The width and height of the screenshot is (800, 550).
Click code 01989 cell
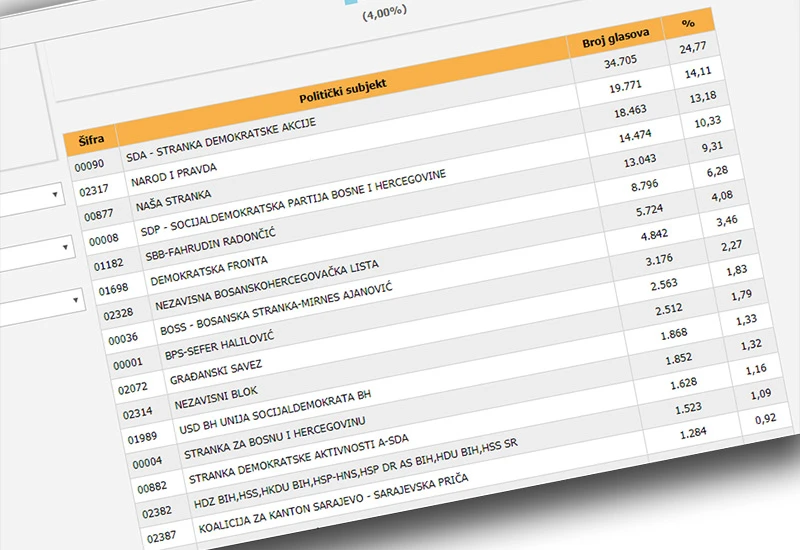coord(142,438)
